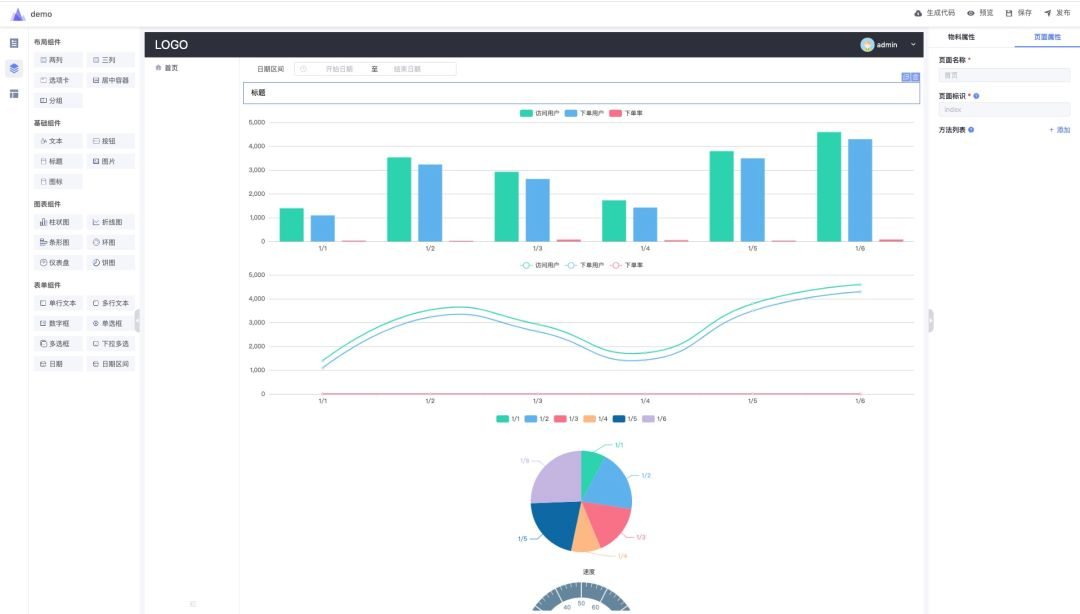This screenshot has height=614, width=1080.
Task: Pick the 选项卡 tabs layout component
Action: 58,80
